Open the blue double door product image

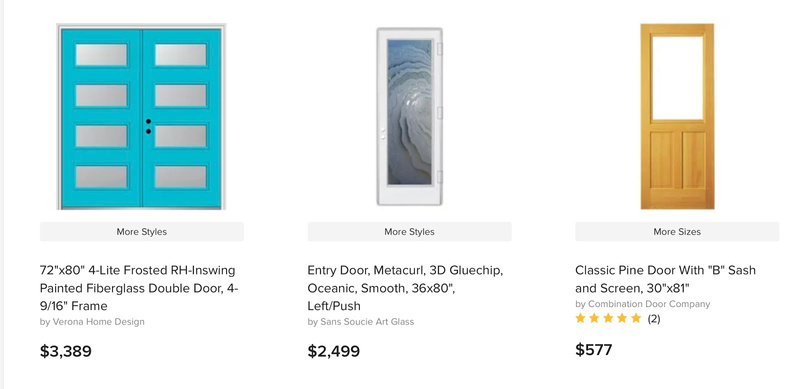click(141, 116)
